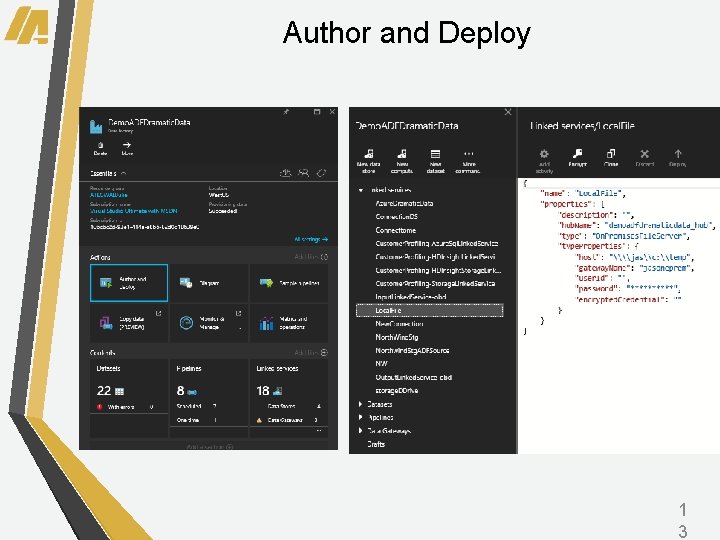Pin the DemoADFDramaticData blade
The image size is (720, 540).
[x=286, y=112]
